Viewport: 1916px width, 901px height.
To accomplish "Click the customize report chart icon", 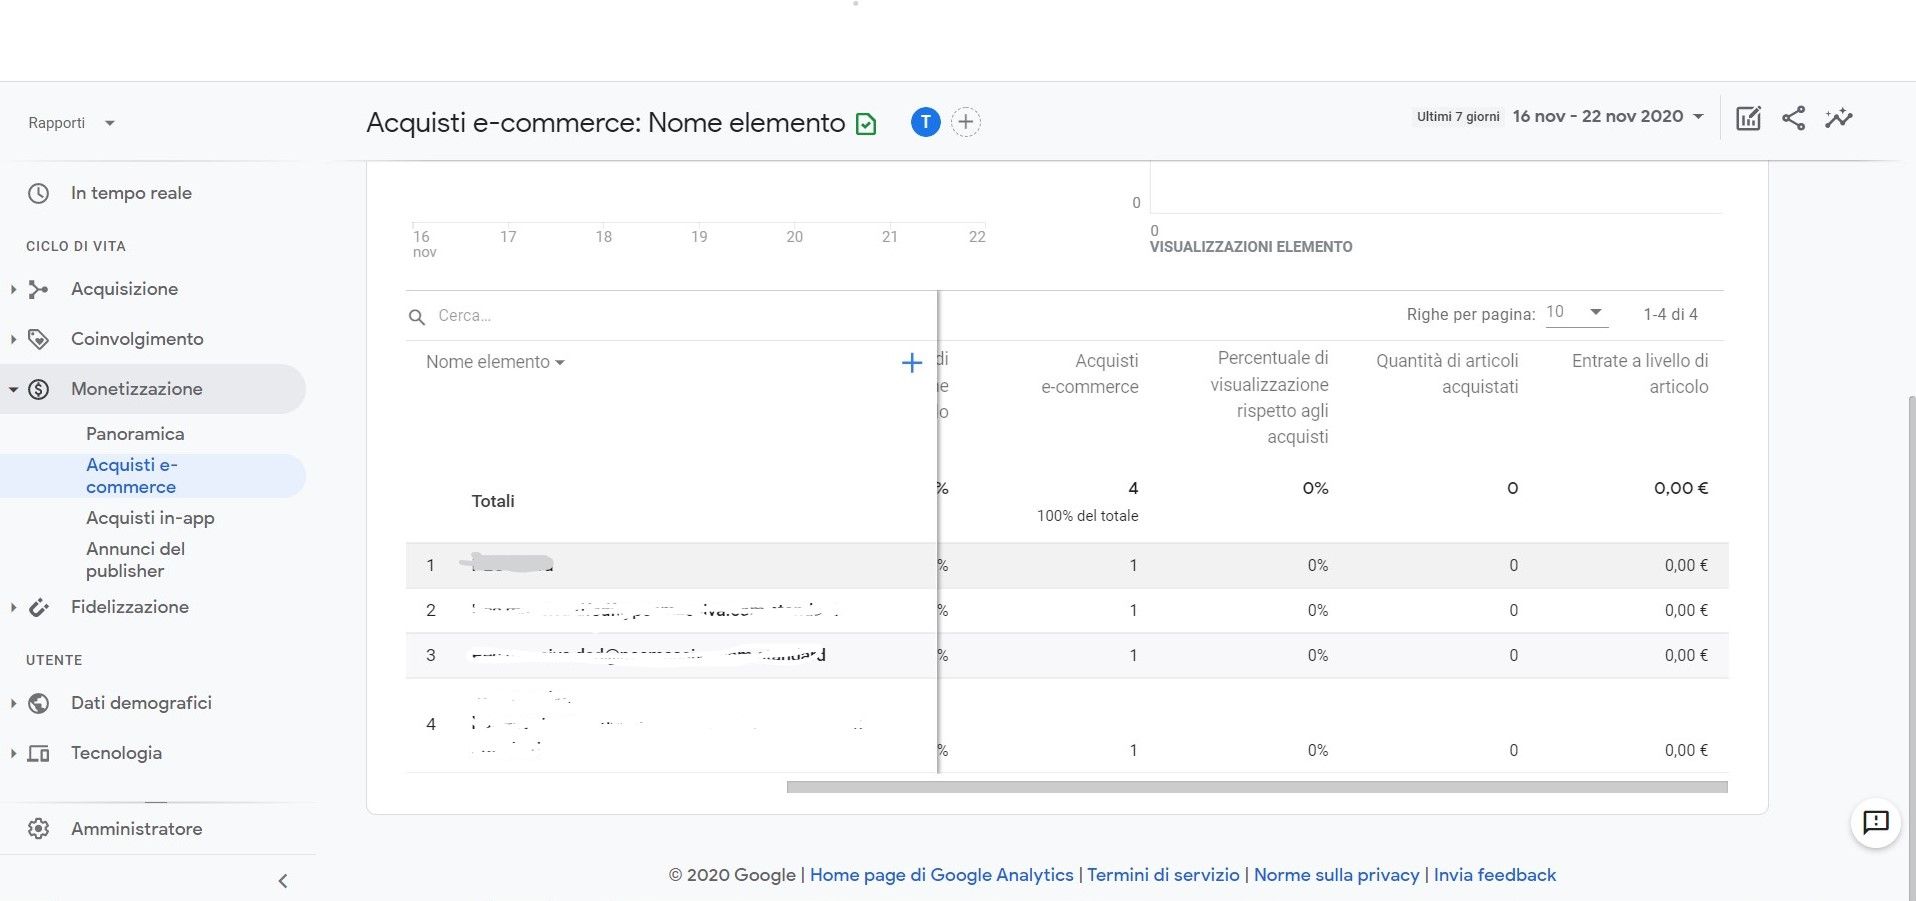I will (x=1748, y=118).
